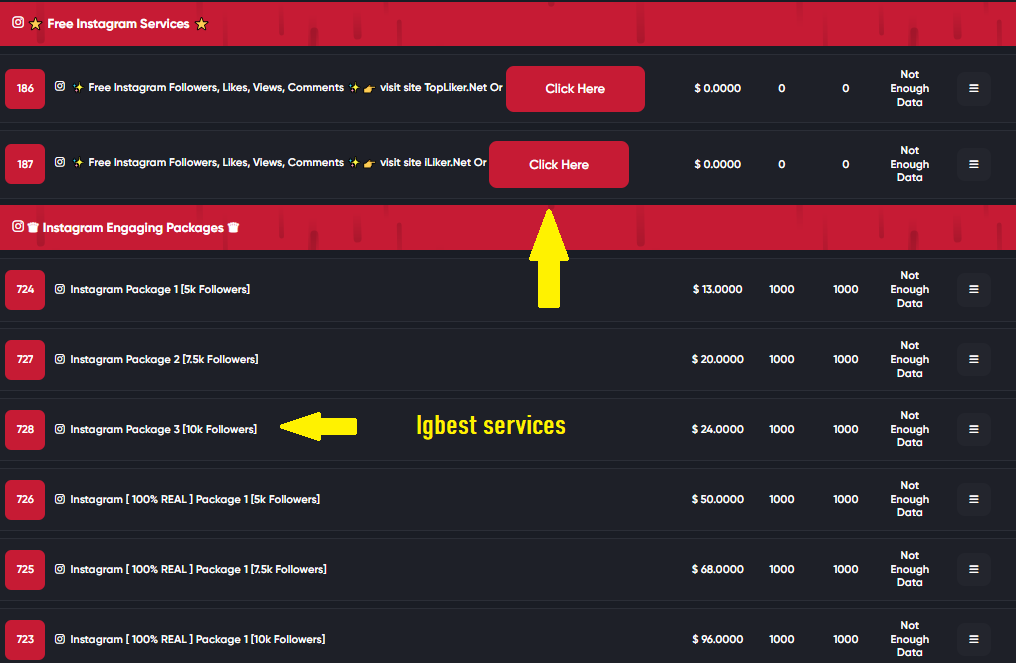
Task: Click the Instagram icon in Instagram Engaging Packages header
Action: 17,227
